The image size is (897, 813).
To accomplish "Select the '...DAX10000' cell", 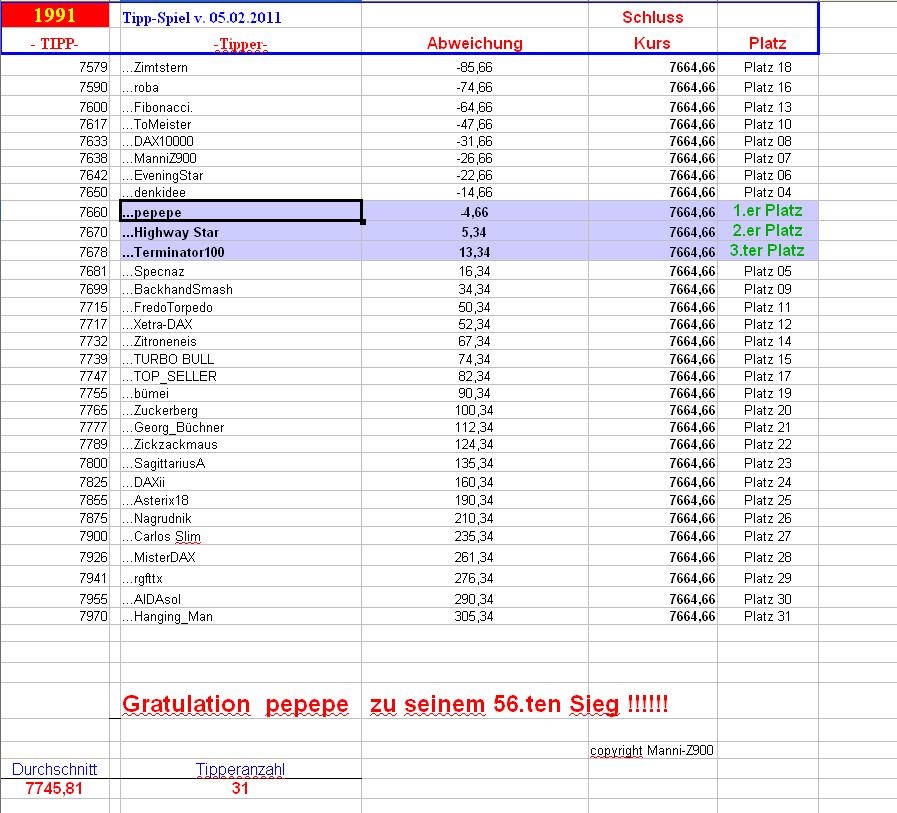I will pos(241,141).
